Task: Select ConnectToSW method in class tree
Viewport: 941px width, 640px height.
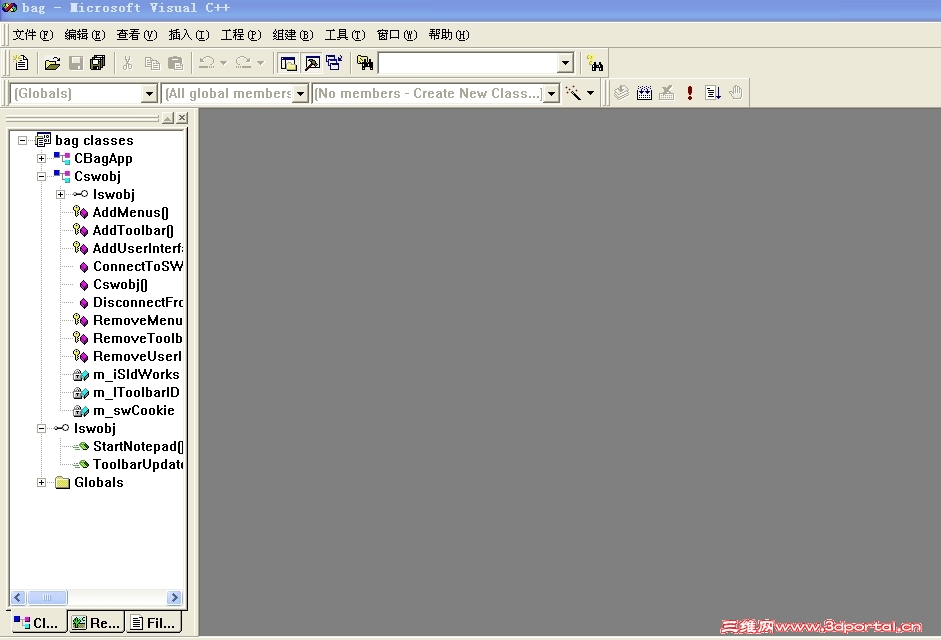Action: click(138, 267)
